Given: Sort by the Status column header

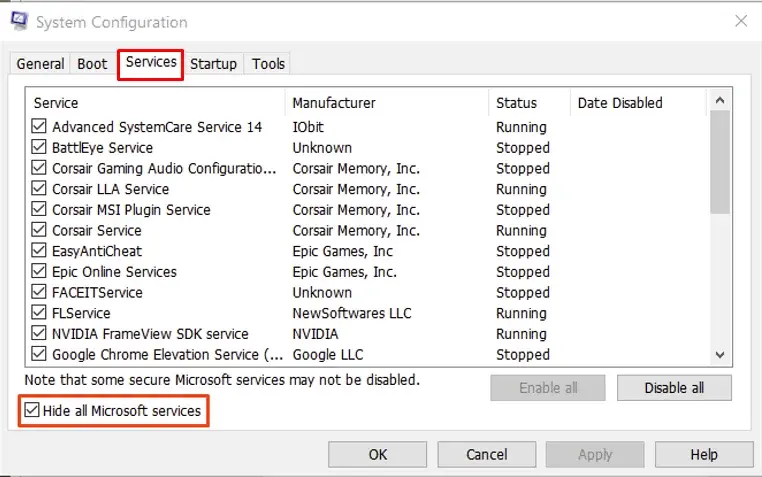Looking at the screenshot, I should tap(529, 103).
